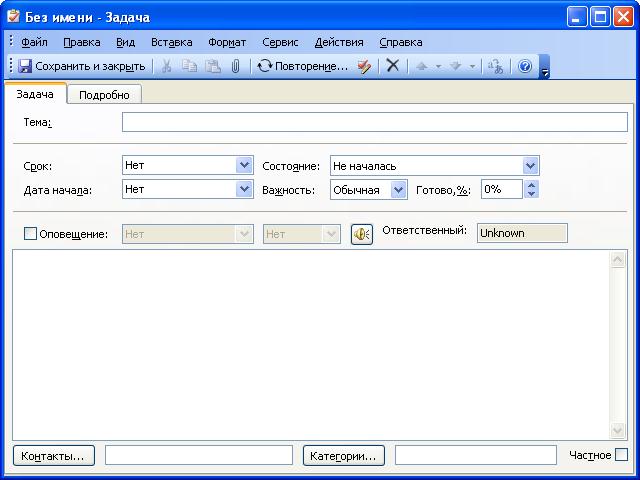Screen dimensions: 640x480
Task: Enable the Оповещение reminder checkbox
Action: (x=30, y=234)
